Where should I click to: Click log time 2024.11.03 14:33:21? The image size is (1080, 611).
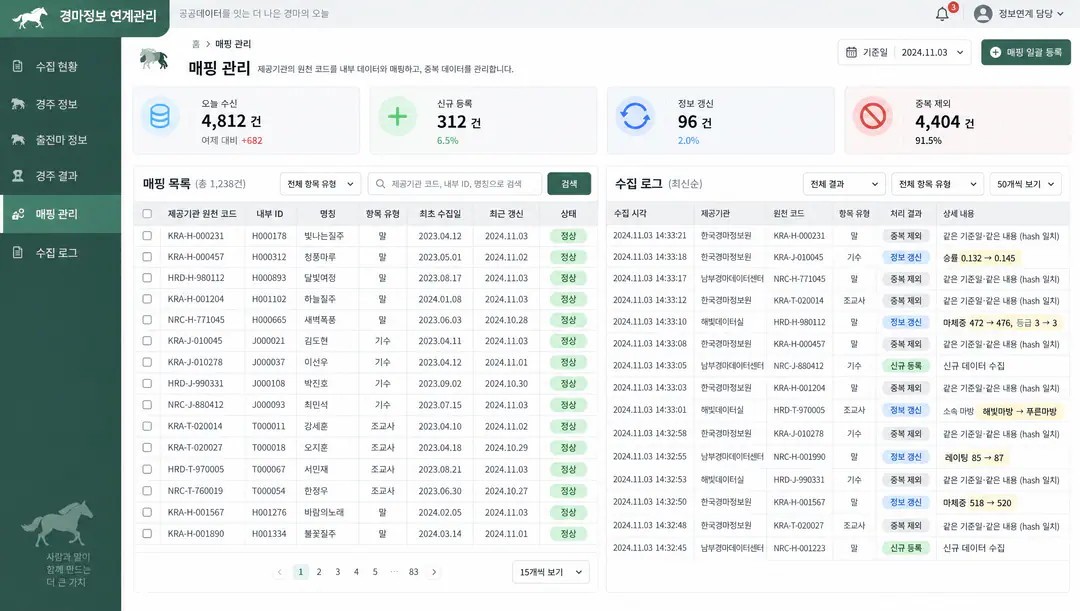(x=650, y=236)
